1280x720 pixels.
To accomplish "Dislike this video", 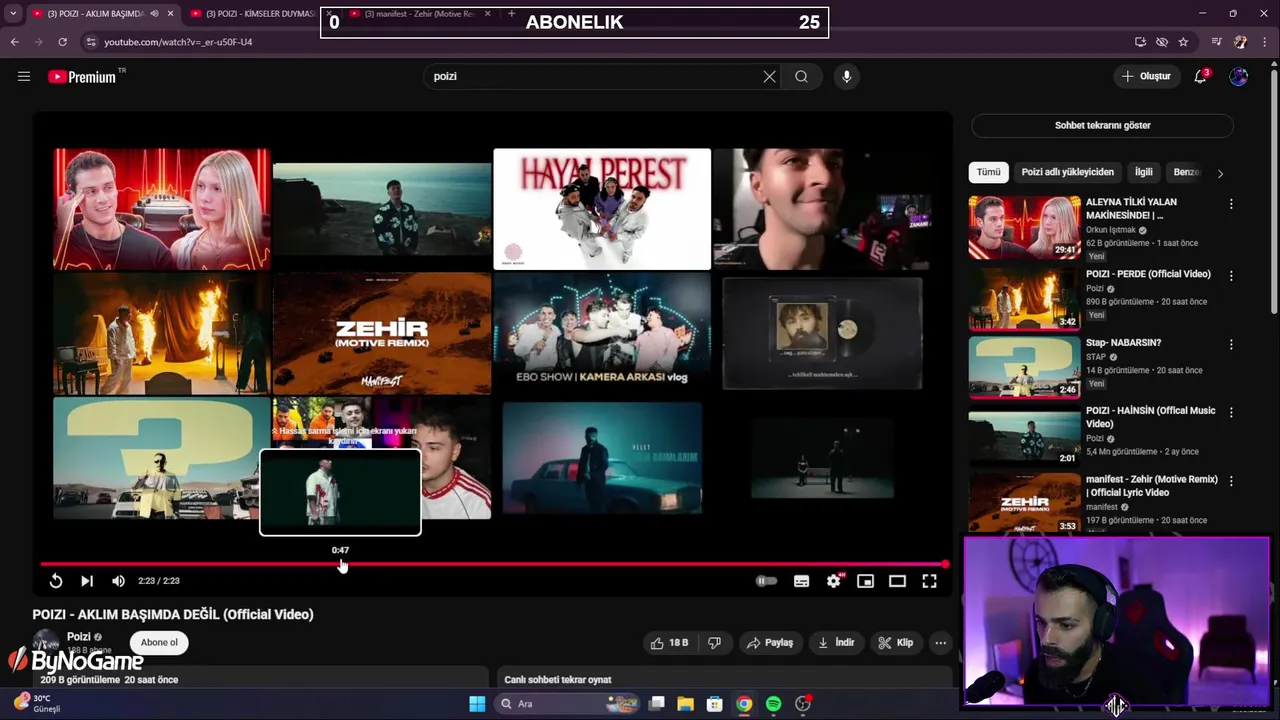I will [x=715, y=643].
